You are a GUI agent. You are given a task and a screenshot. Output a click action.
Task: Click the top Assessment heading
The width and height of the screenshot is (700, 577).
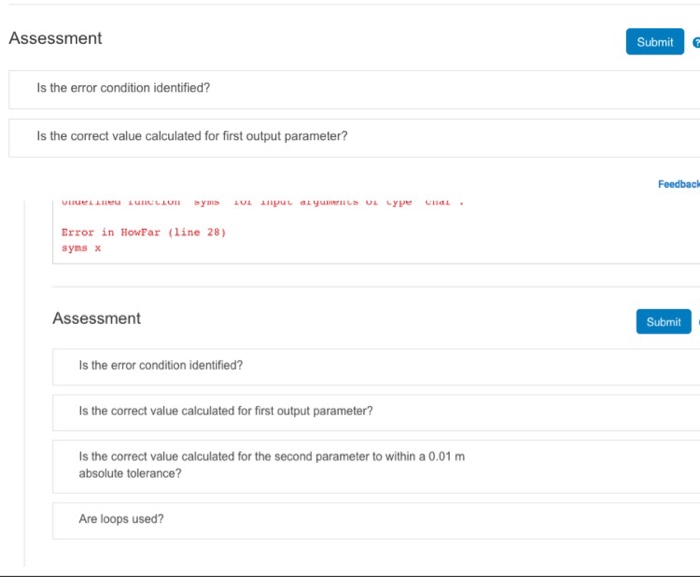[55, 38]
